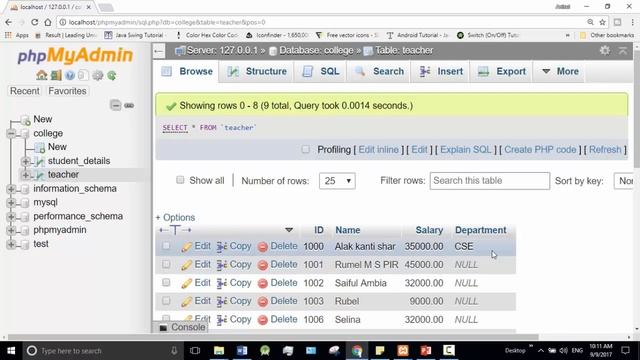The image size is (640, 360).
Task: Click the collapse header arrows icon
Action: pos(623,50)
